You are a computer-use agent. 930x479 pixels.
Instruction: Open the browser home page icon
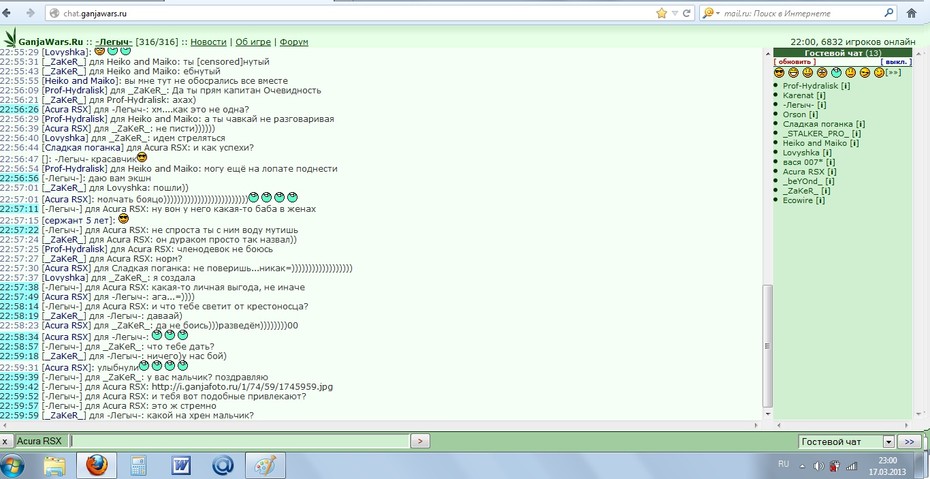point(912,13)
